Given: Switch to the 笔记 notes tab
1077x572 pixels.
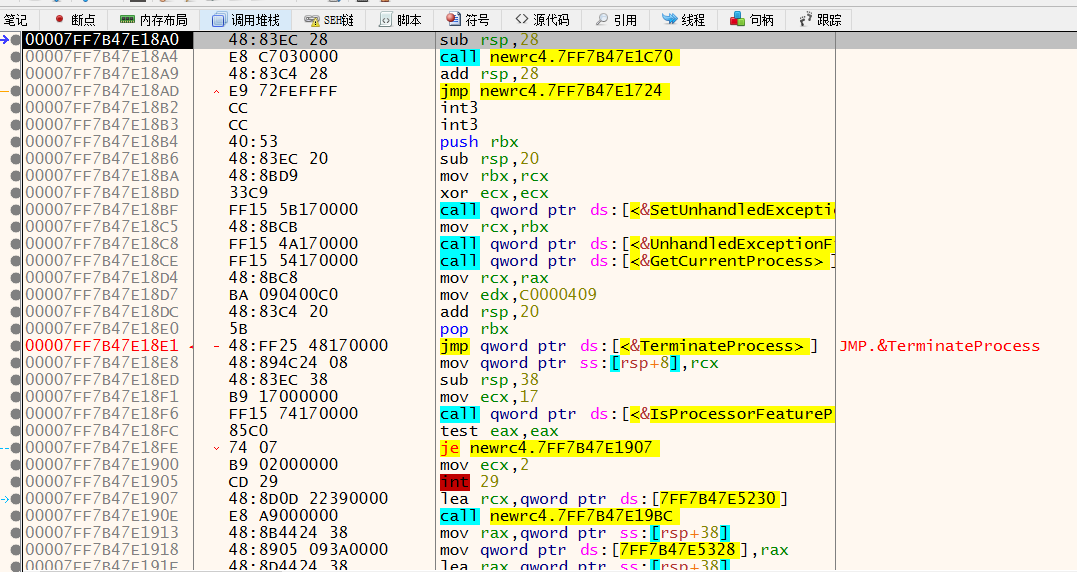Looking at the screenshot, I should (16, 19).
